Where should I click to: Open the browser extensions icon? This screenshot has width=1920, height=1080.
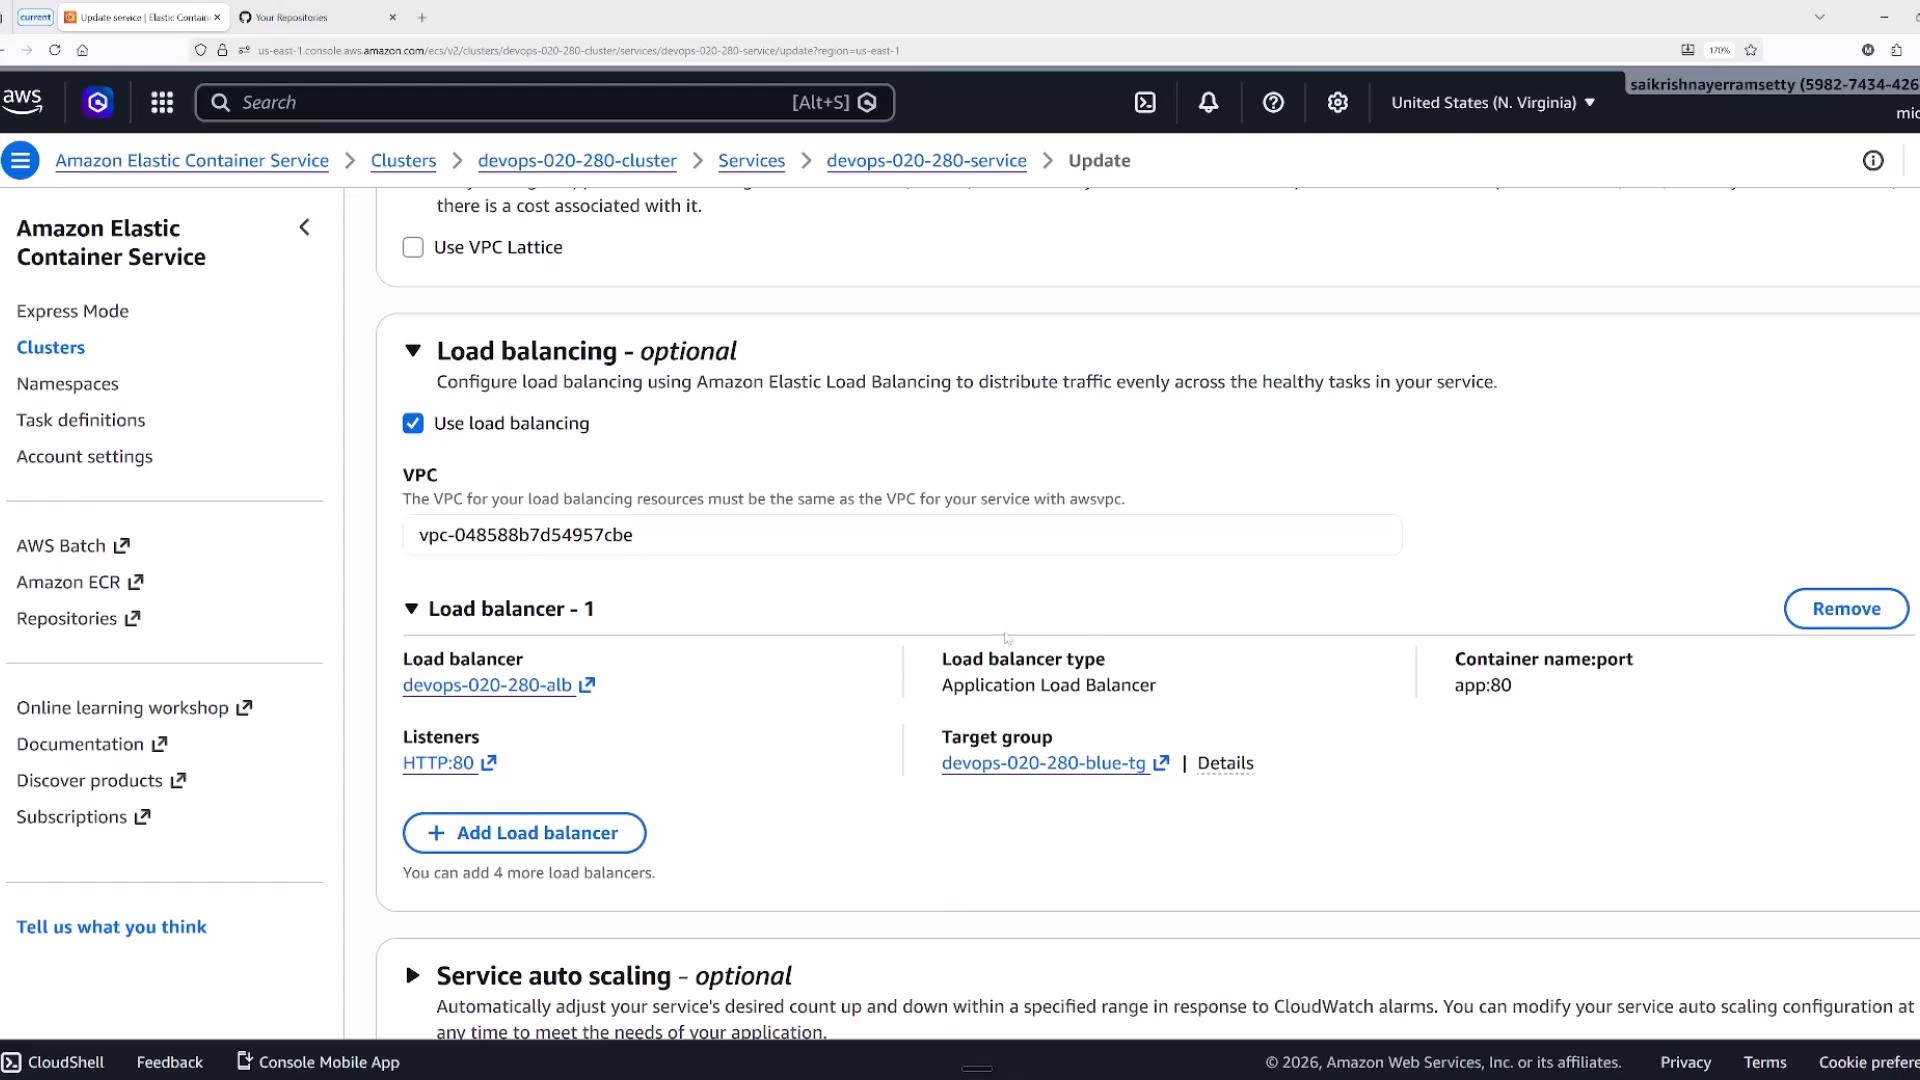1896,50
